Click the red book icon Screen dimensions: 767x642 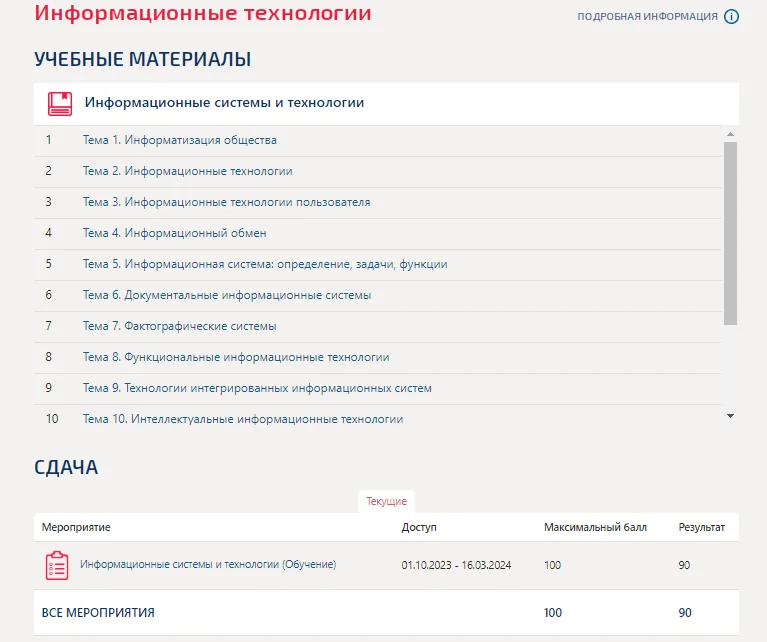point(60,104)
